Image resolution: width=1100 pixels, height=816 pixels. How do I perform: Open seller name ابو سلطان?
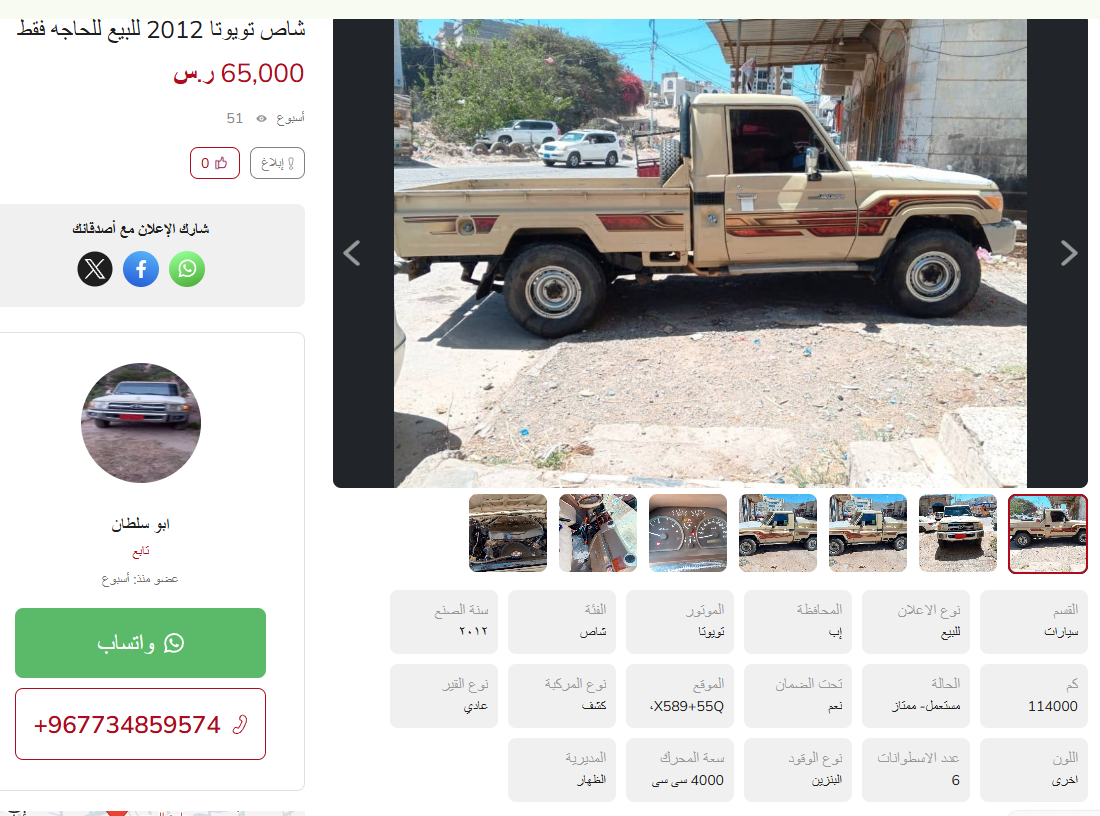pos(140,524)
